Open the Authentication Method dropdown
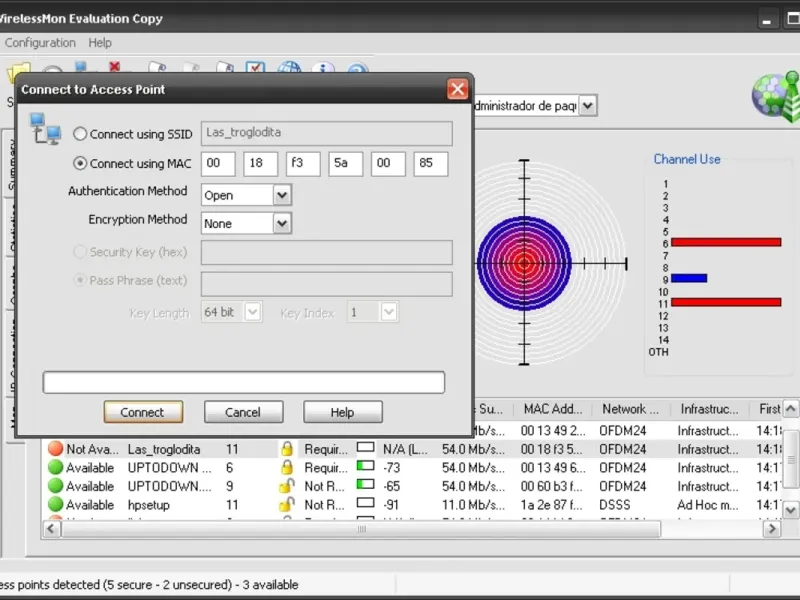This screenshot has height=600, width=800. pyautogui.click(x=281, y=195)
